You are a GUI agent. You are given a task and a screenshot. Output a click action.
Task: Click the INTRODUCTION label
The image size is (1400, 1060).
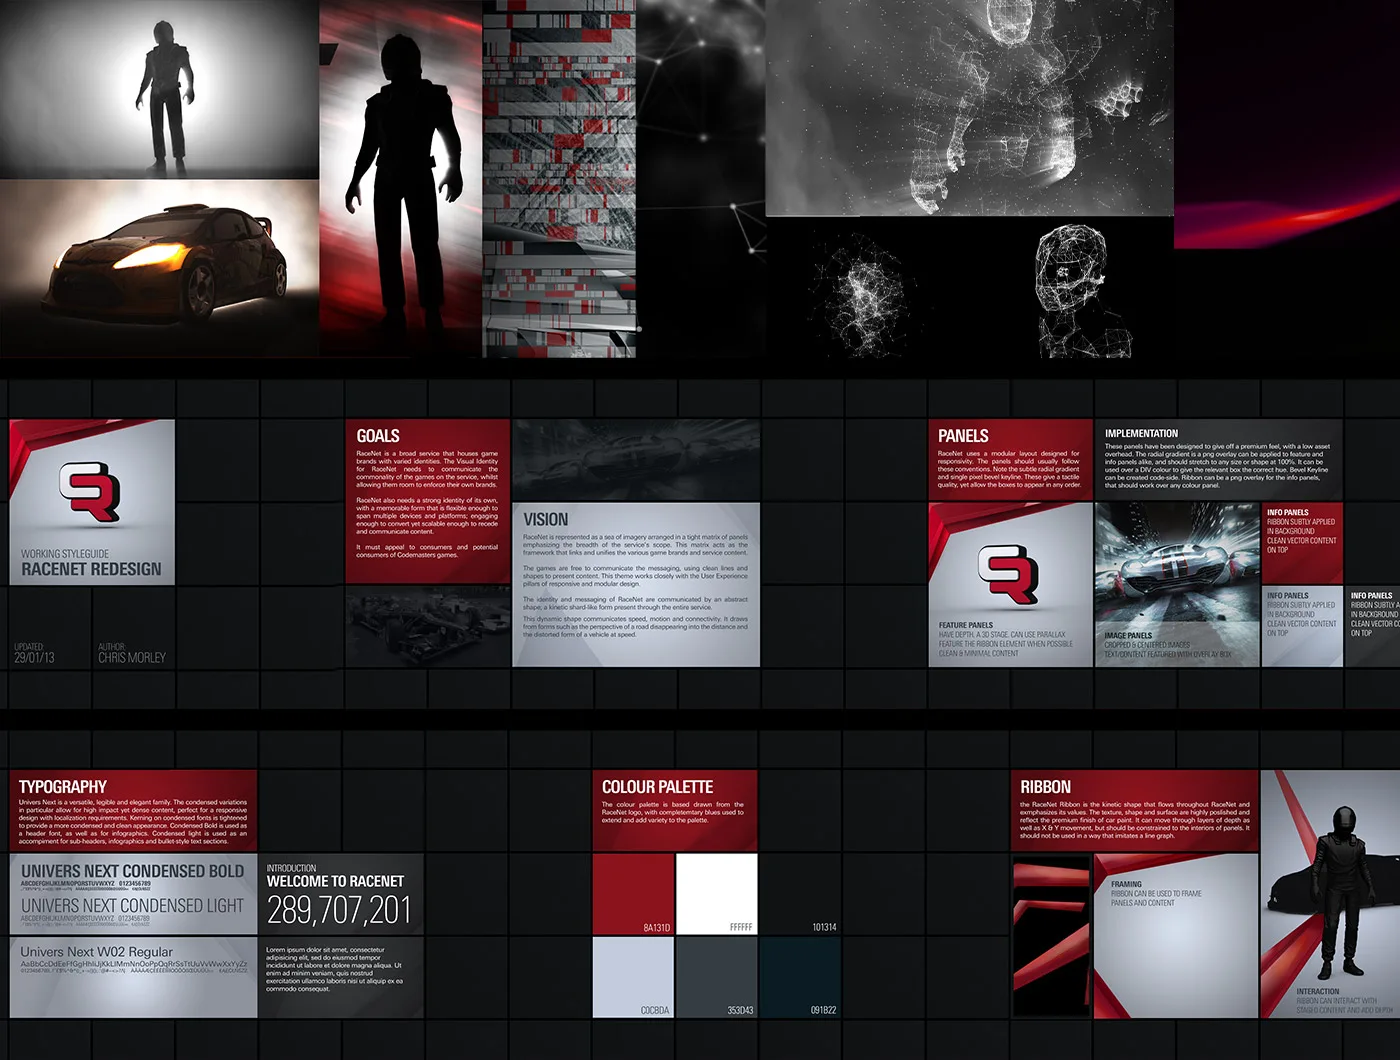(x=291, y=868)
